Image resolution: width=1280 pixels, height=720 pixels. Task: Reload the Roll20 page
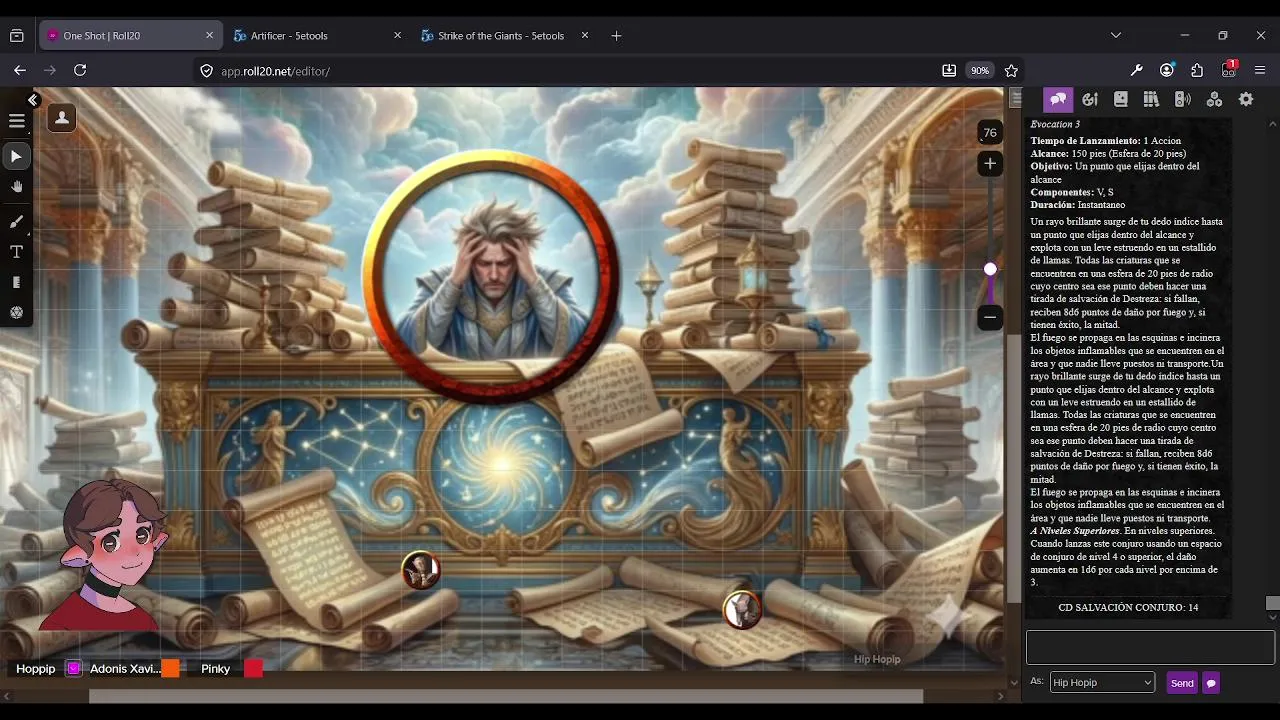pyautogui.click(x=80, y=70)
